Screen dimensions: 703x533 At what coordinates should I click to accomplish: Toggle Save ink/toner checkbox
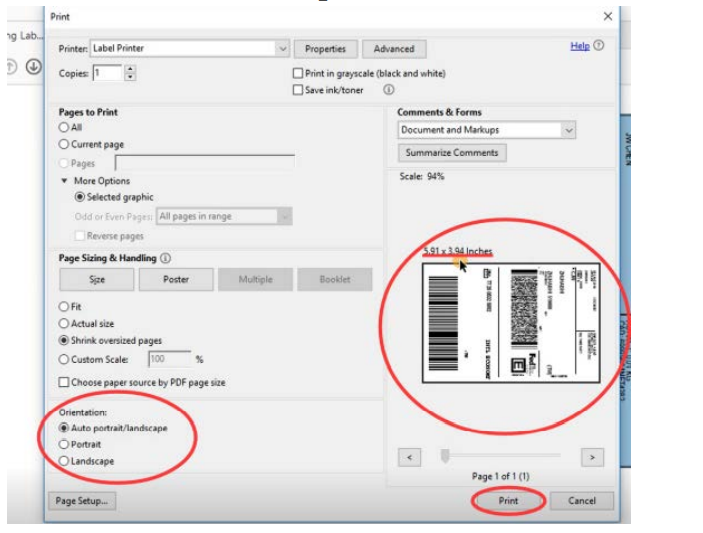point(298,90)
